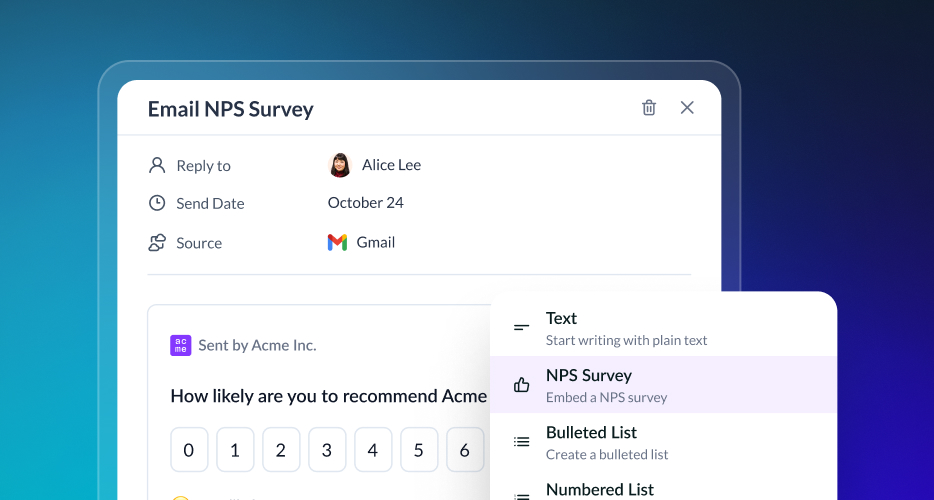934x500 pixels.
Task: Click the Source label
Action: [x=199, y=243]
